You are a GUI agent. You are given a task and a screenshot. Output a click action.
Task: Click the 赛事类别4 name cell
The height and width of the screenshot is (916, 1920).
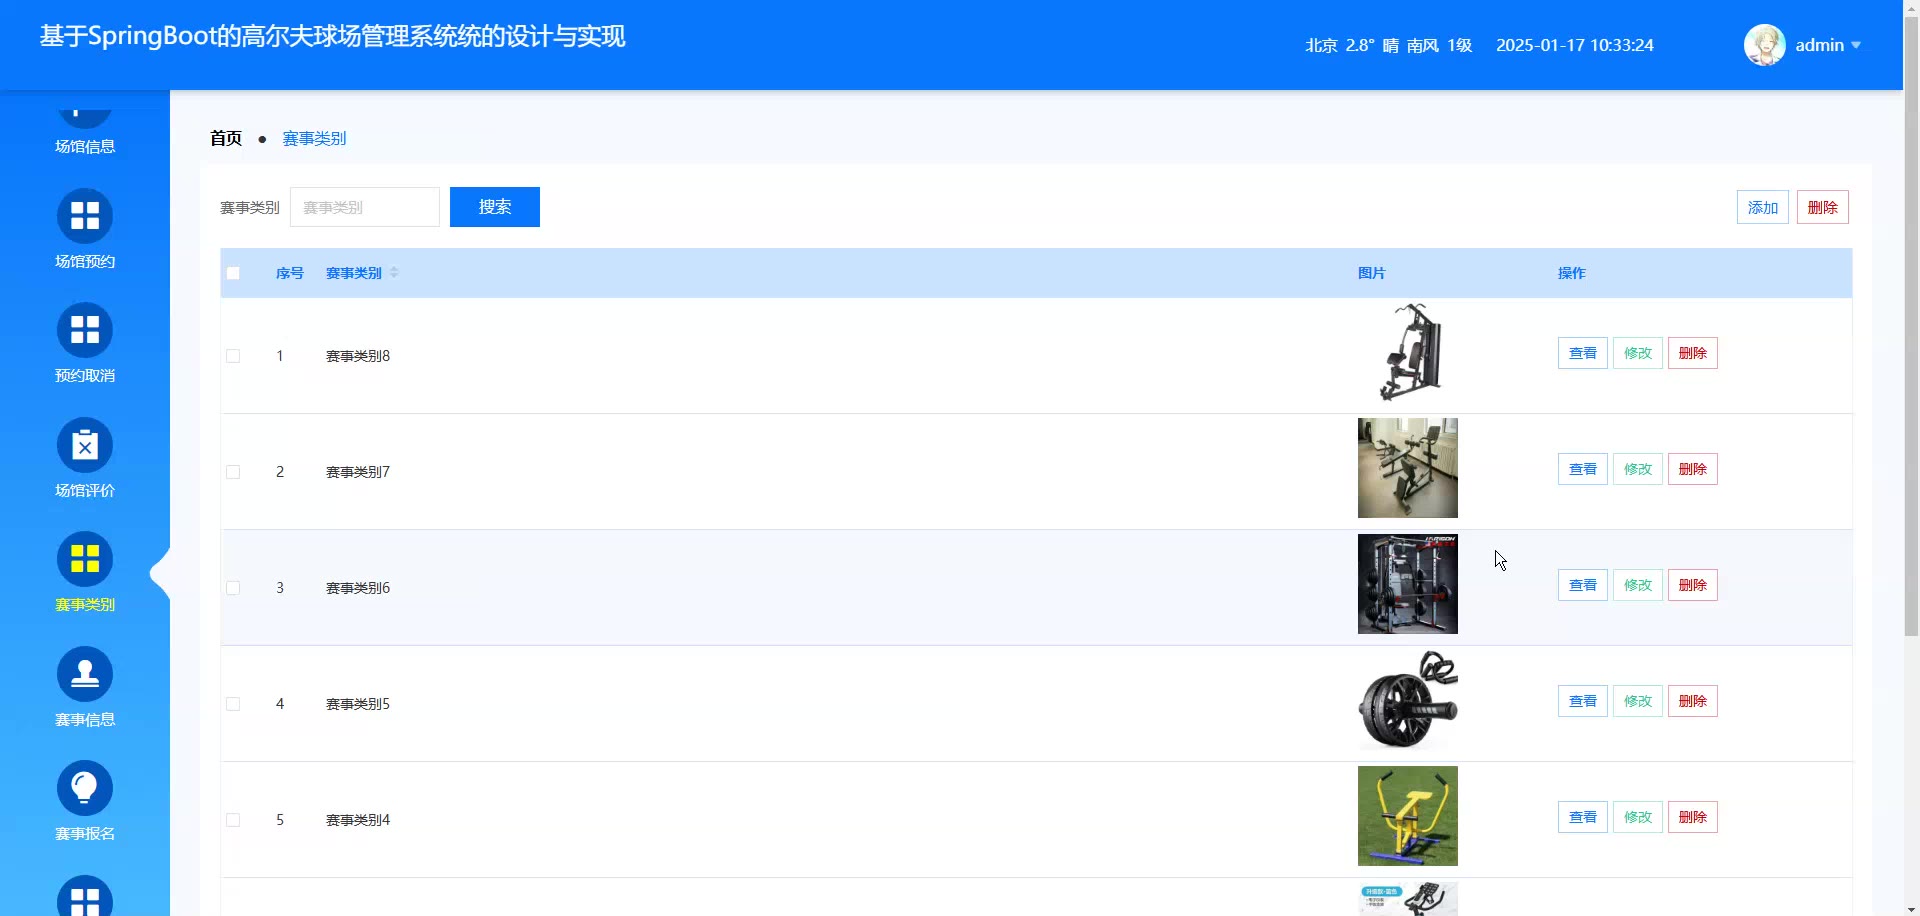click(x=358, y=820)
